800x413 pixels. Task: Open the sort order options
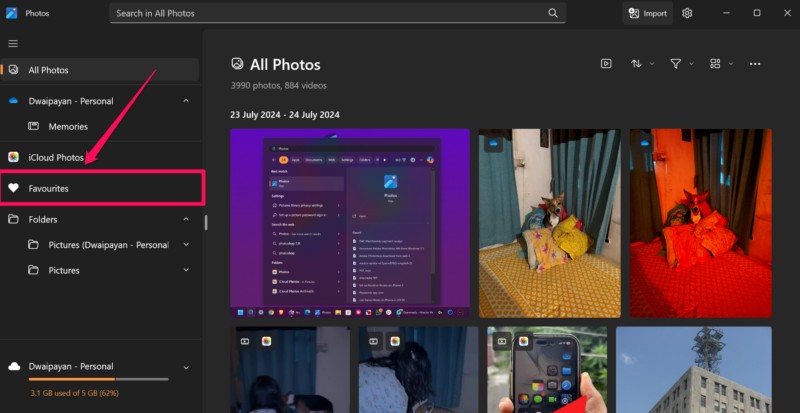click(641, 64)
